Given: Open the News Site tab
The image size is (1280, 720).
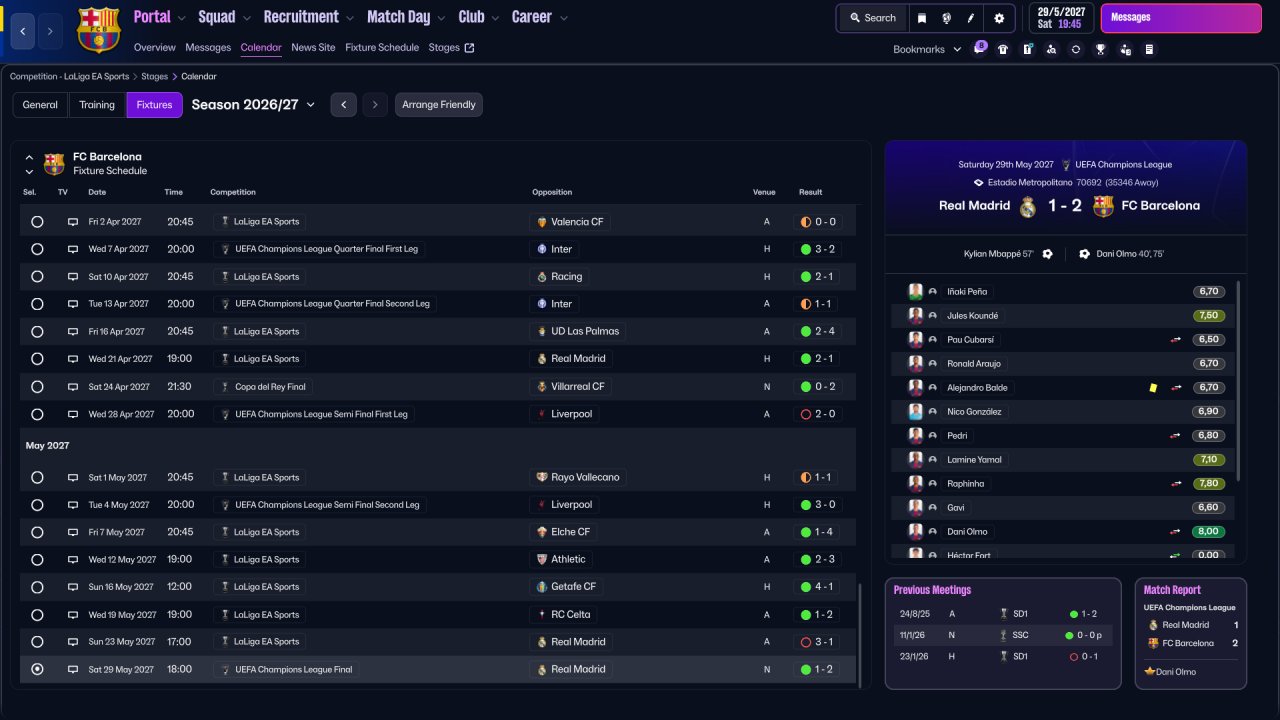Looking at the screenshot, I should [x=313, y=48].
